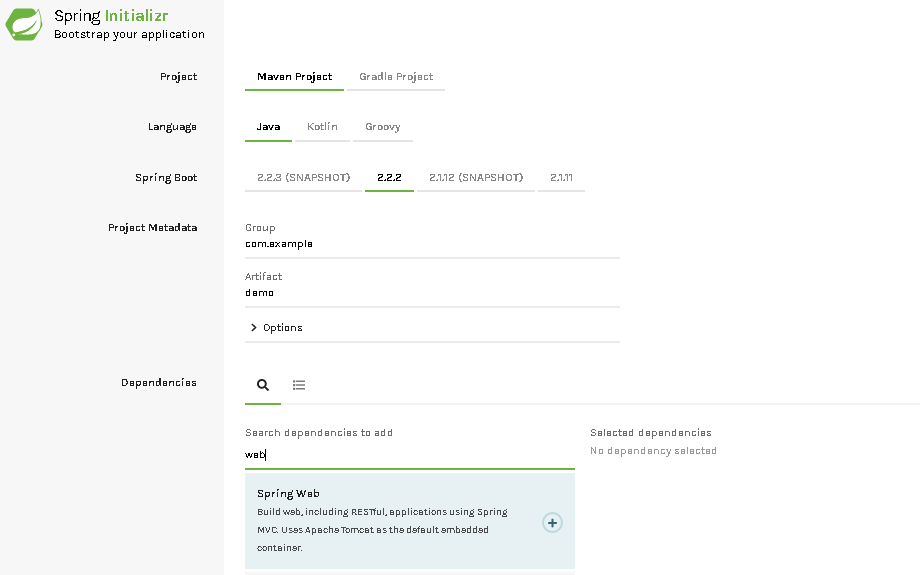Click the Spring leaf logo
Image resolution: width=922 pixels, height=575 pixels.
[x=24, y=24]
